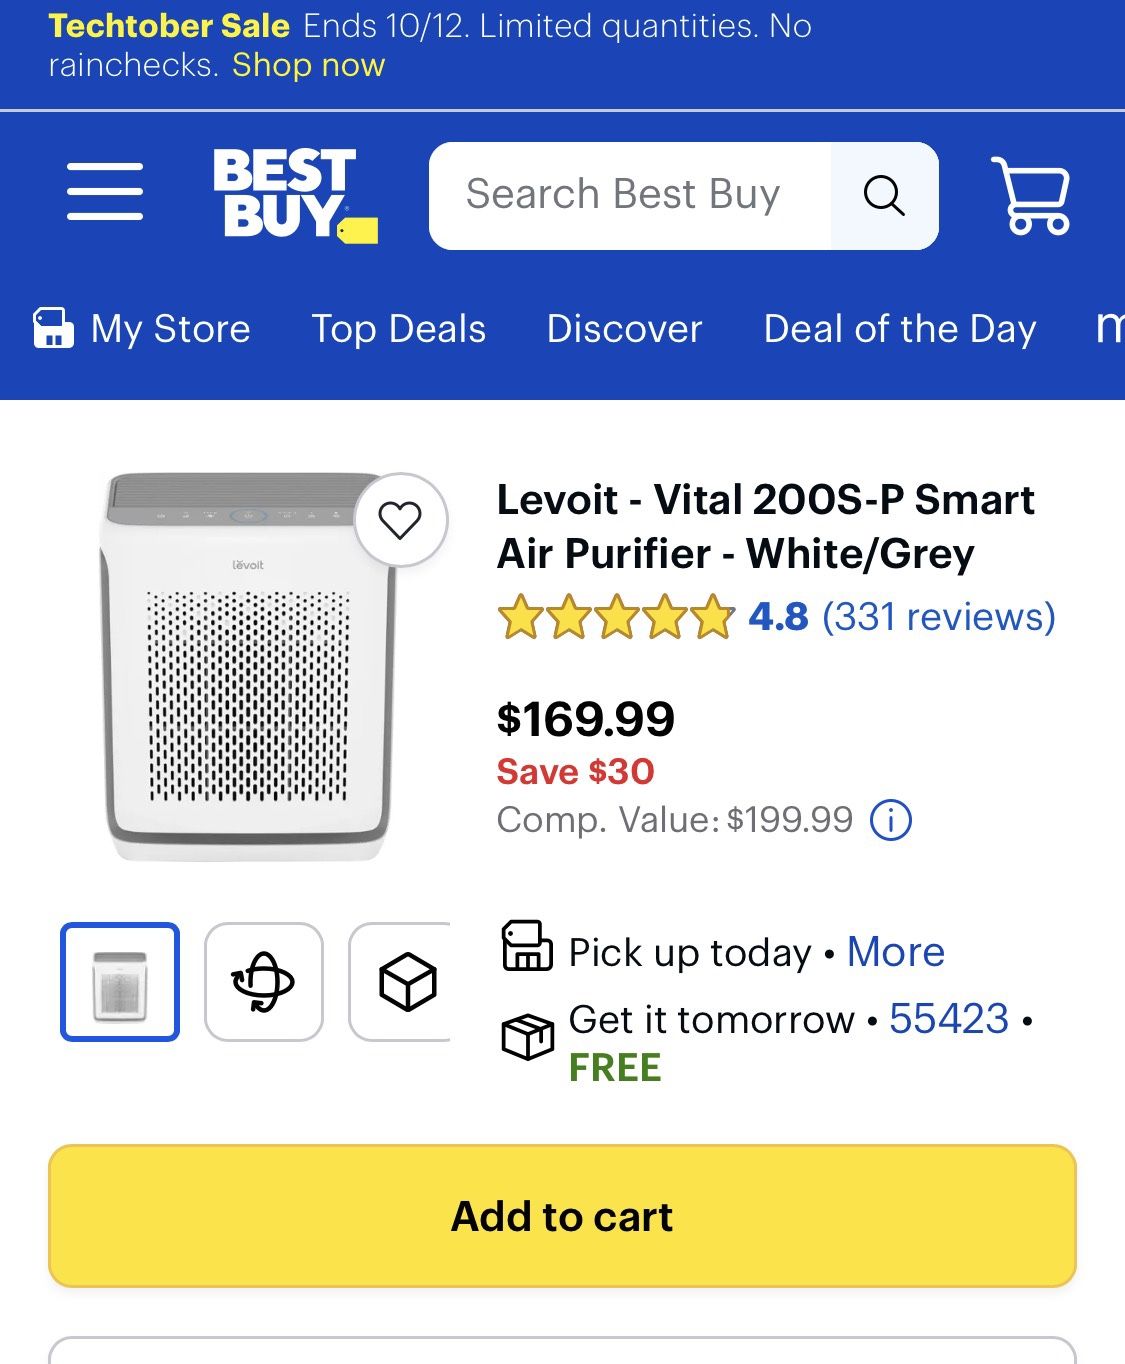Open the hamburger navigation menu

coord(105,191)
